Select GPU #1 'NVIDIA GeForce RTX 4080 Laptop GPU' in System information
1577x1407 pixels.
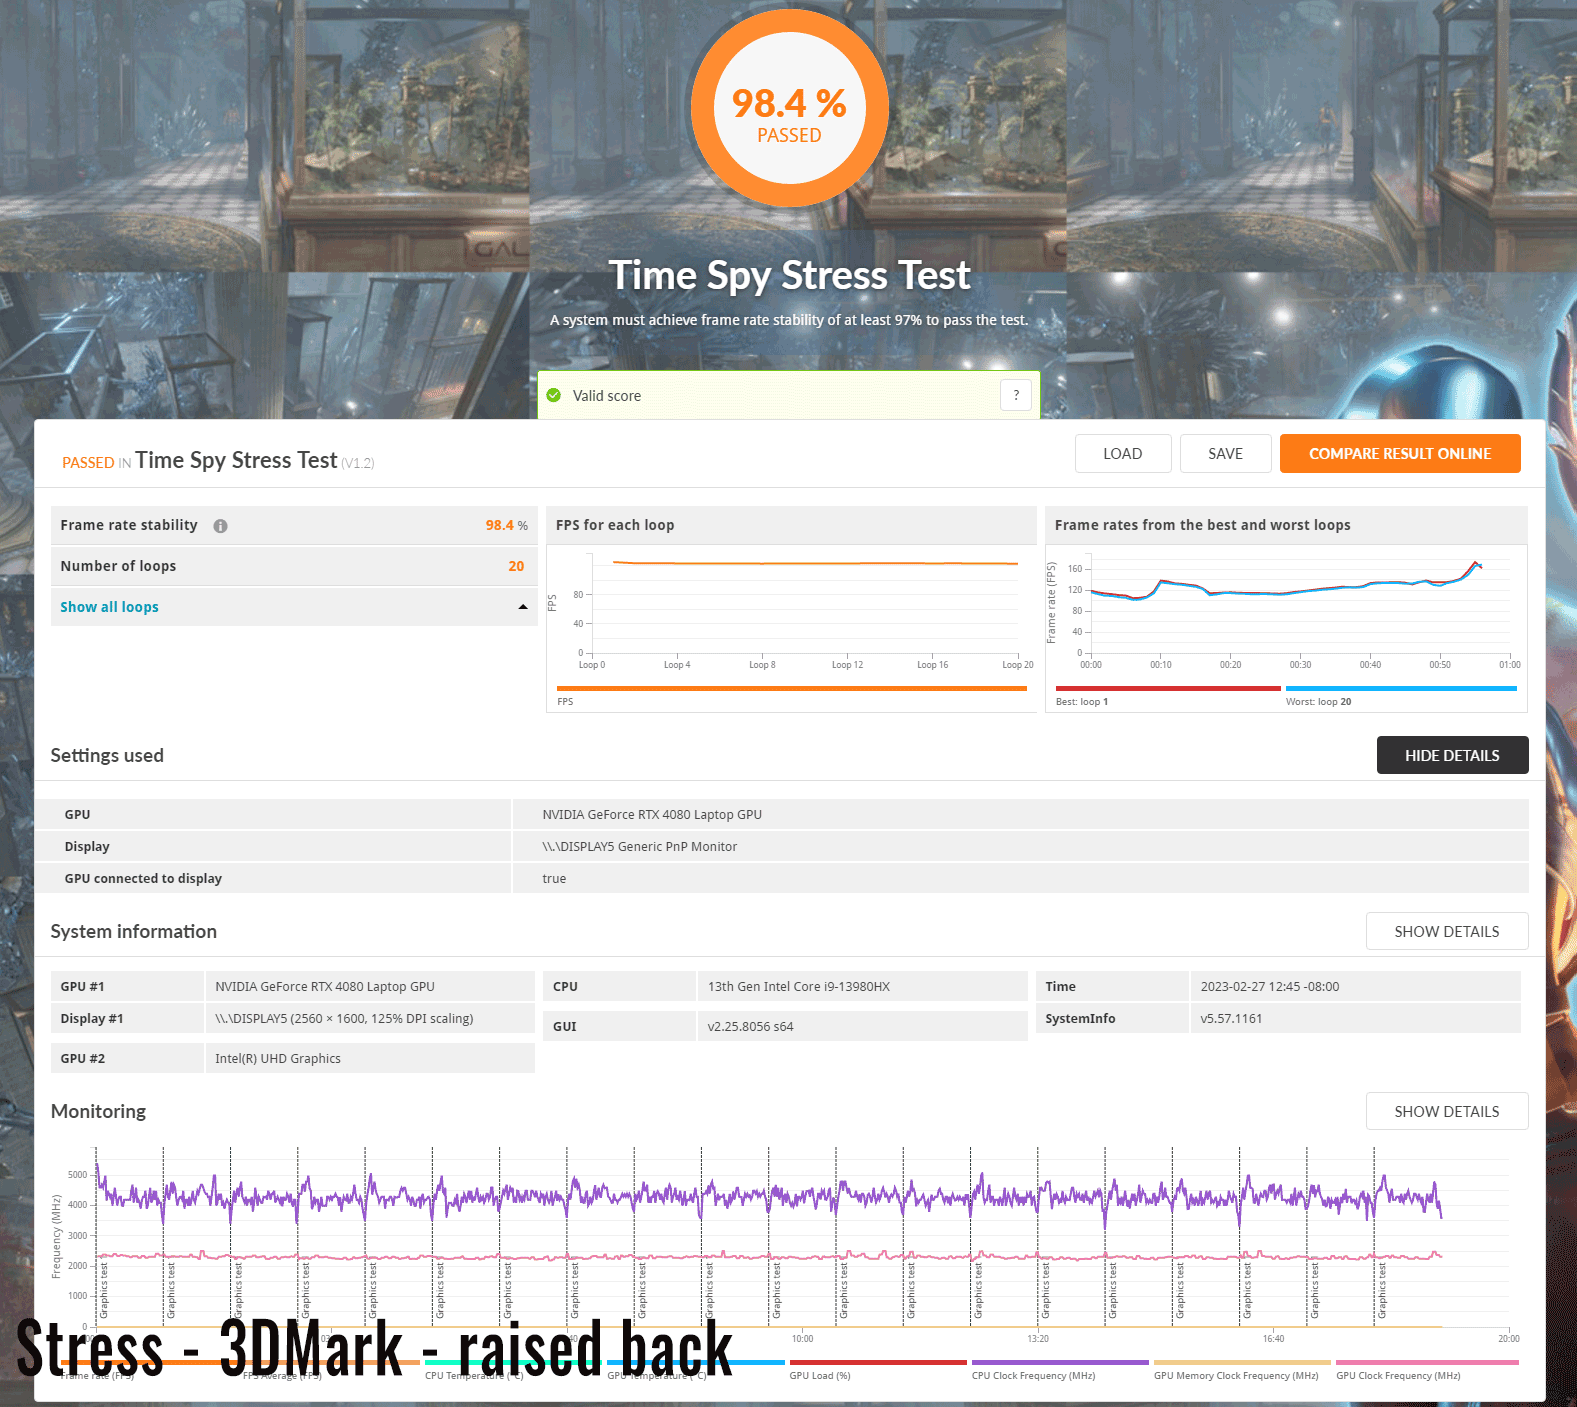click(325, 986)
